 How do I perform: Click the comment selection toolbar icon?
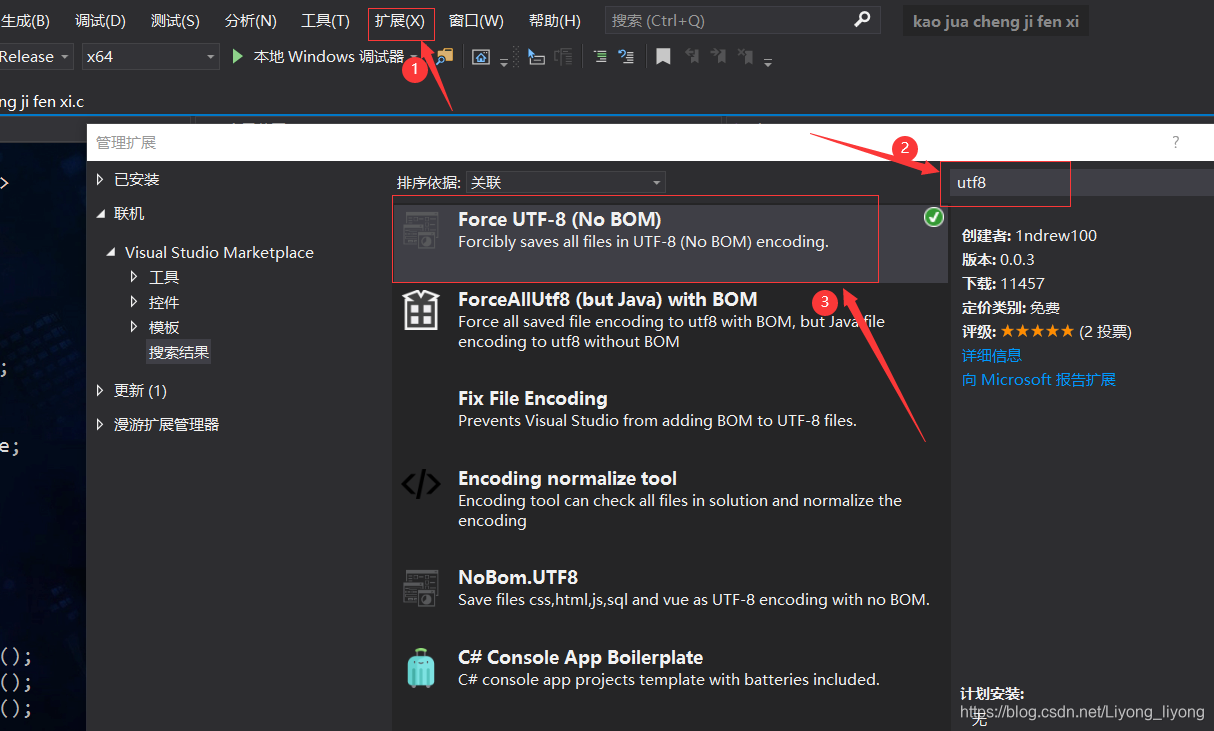(x=600, y=57)
